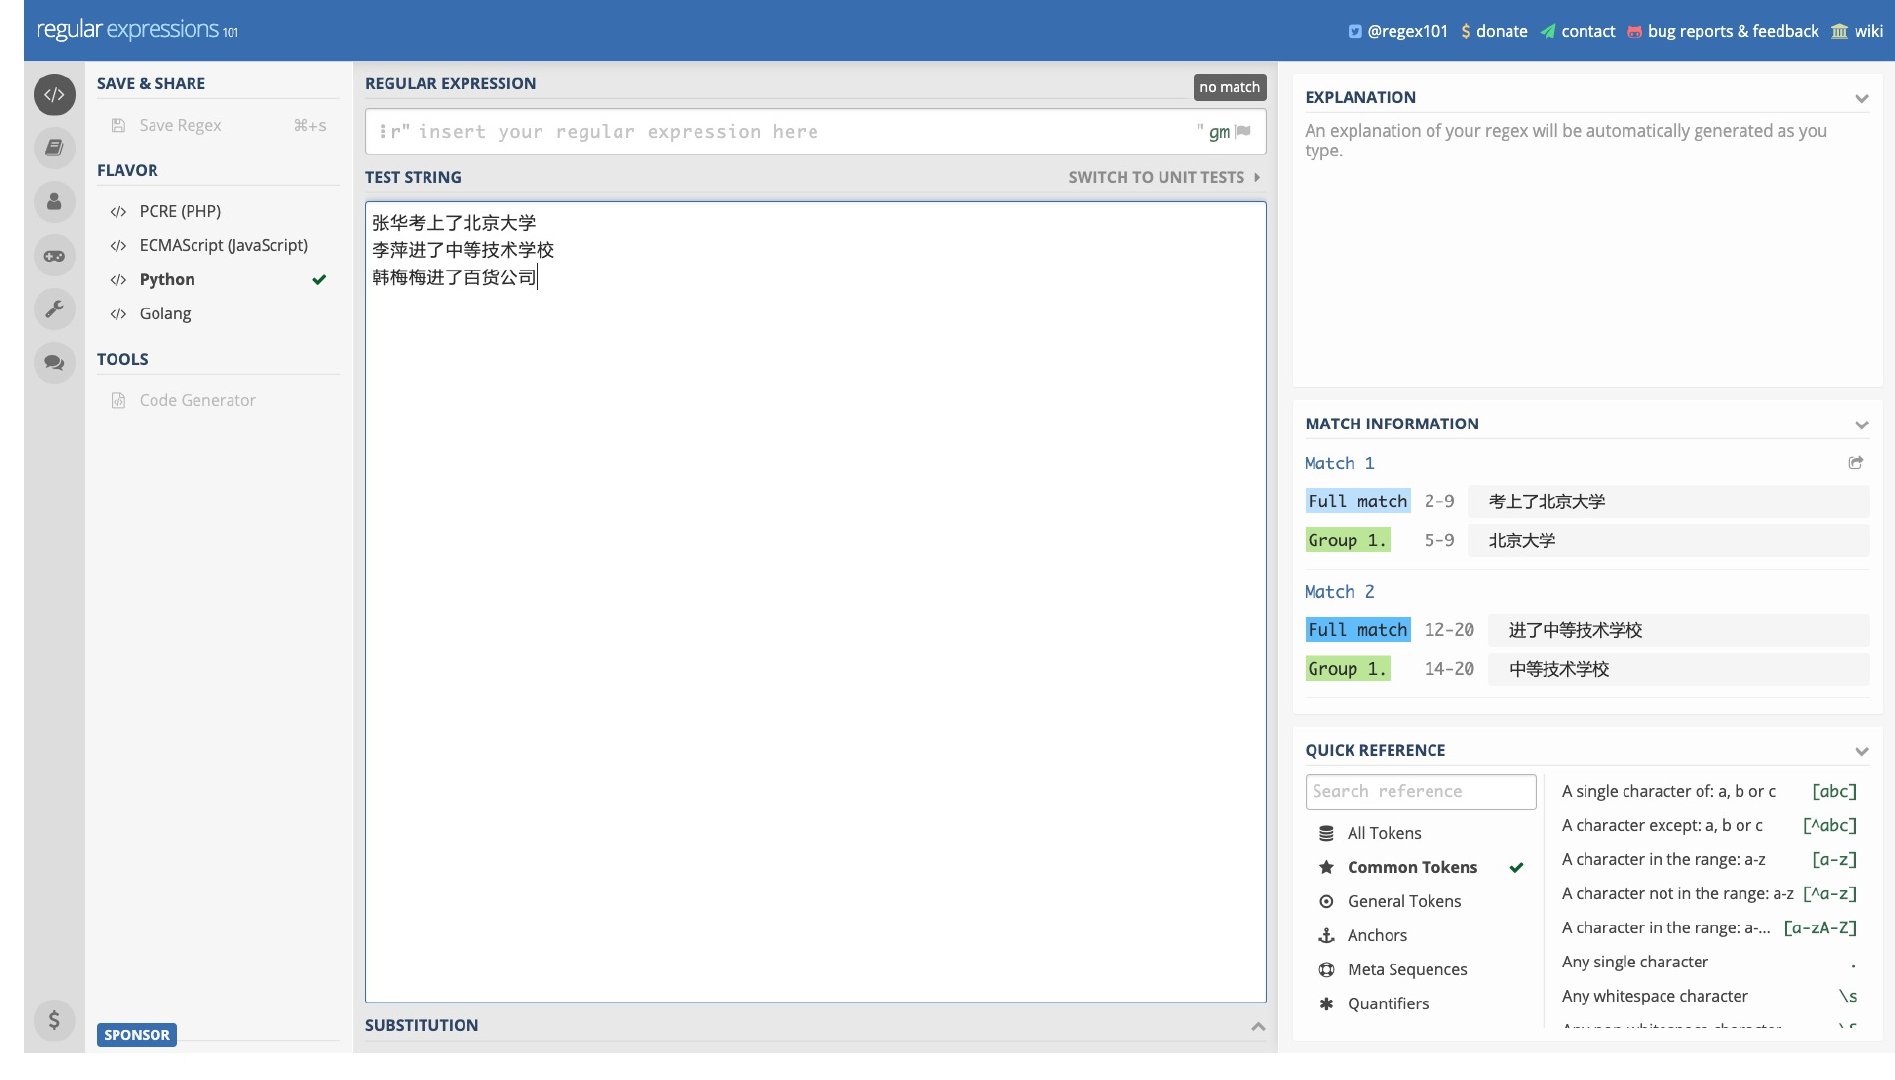Open the @regex101 Twitter link
1895x1080 pixels.
pos(1407,31)
